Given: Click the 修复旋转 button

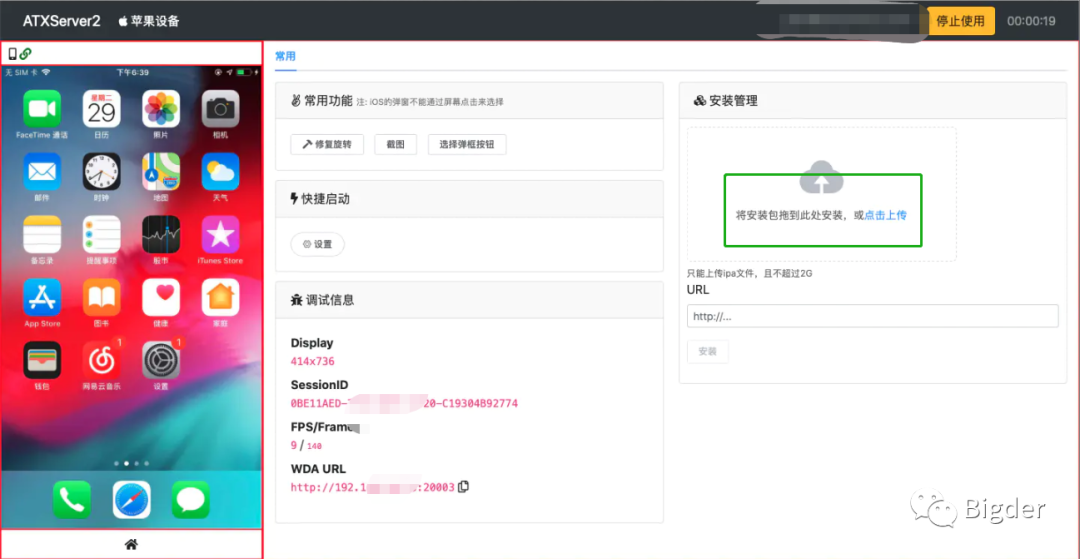Looking at the screenshot, I should (x=327, y=145).
